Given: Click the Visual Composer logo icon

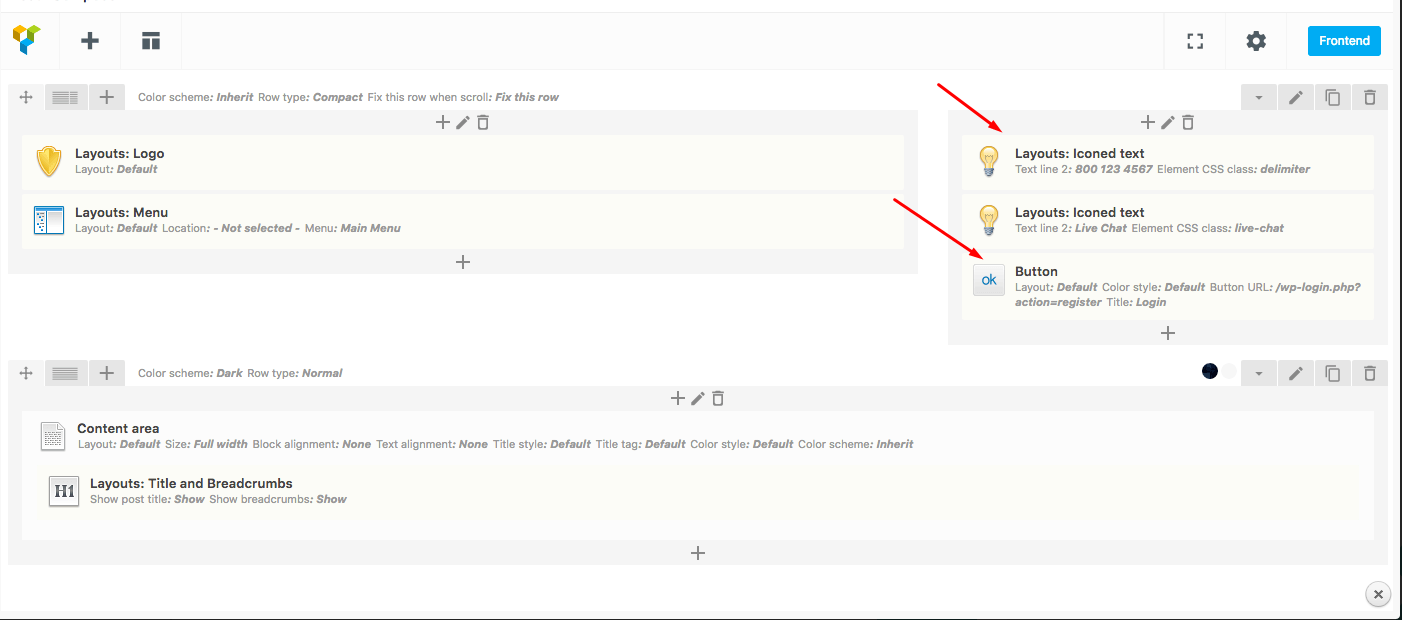Looking at the screenshot, I should (x=27, y=40).
